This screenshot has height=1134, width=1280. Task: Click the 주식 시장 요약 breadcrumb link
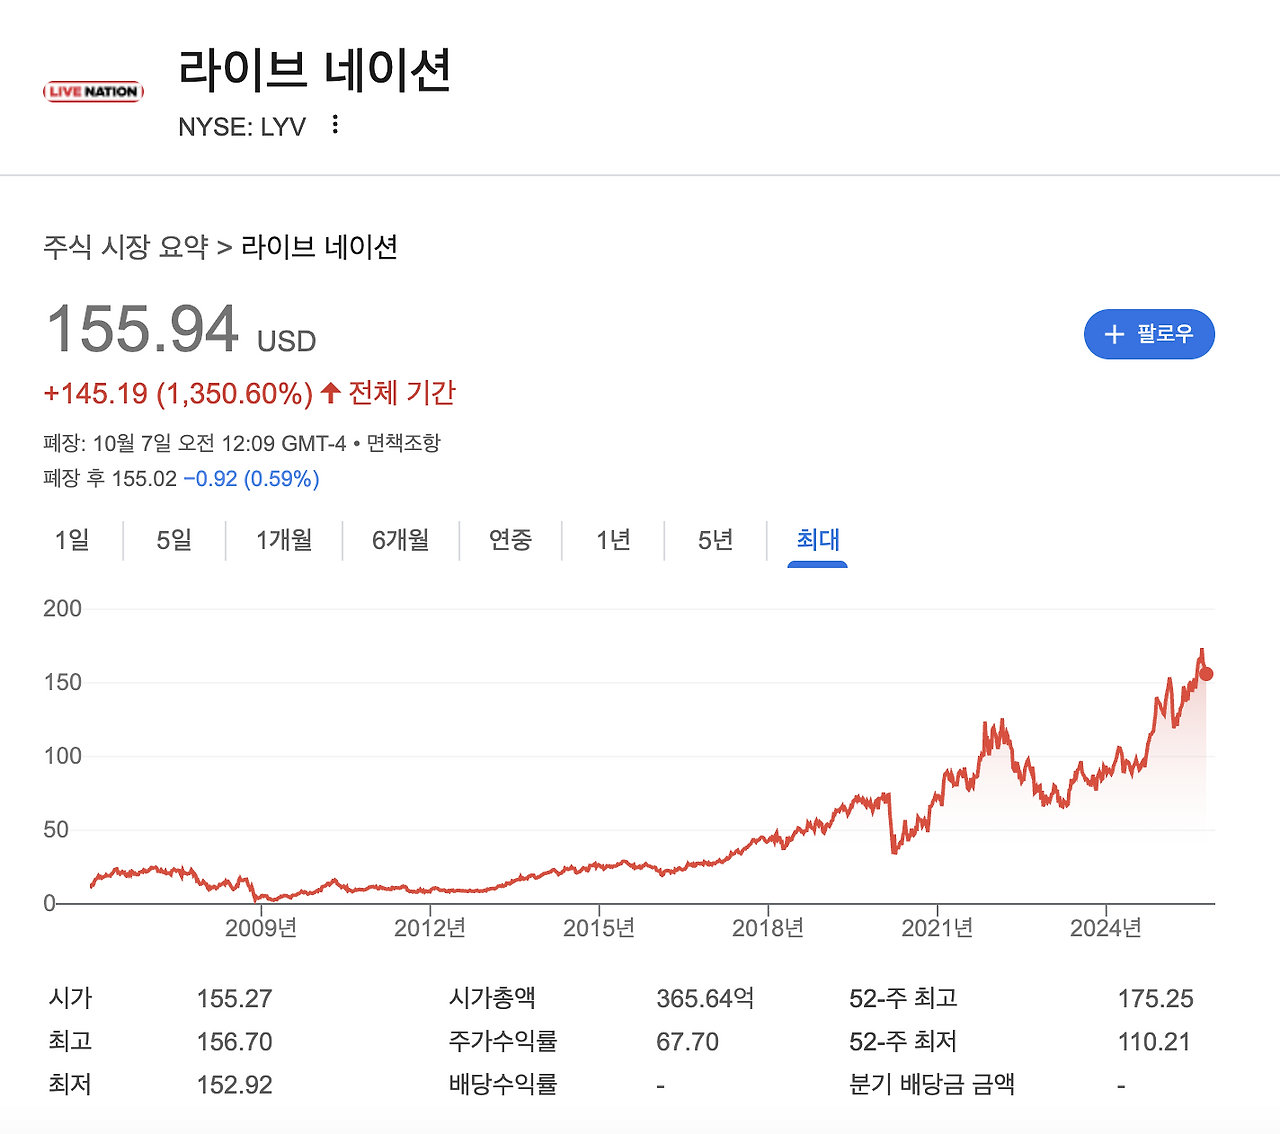[x=123, y=247]
